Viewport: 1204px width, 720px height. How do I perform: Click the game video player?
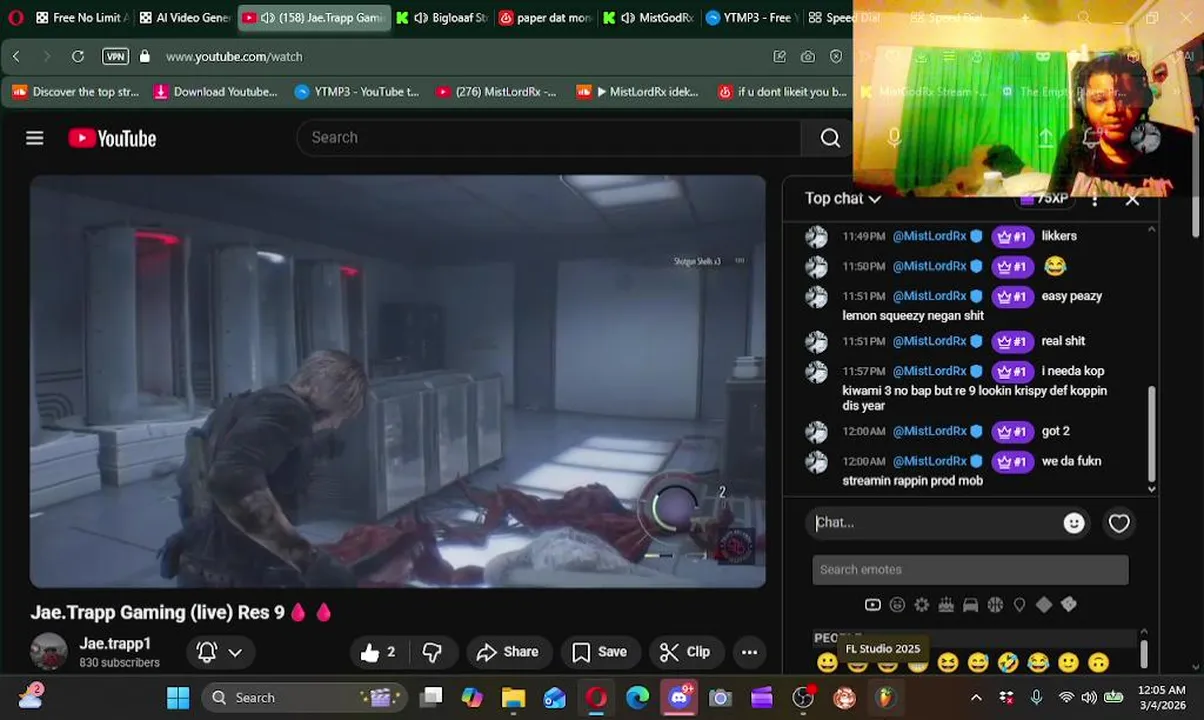(x=398, y=381)
